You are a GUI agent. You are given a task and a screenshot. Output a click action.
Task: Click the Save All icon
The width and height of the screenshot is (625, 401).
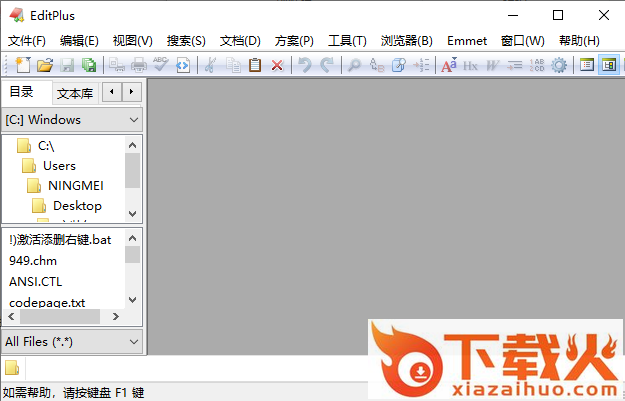coord(88,65)
